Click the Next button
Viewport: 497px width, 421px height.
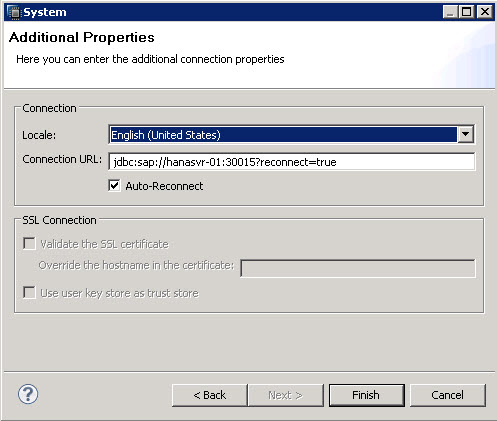pos(285,395)
